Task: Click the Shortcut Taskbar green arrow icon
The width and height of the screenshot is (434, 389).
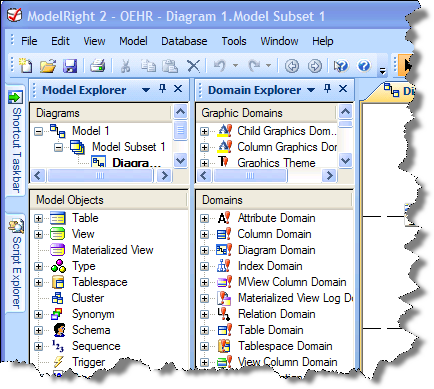Action: pos(15,97)
